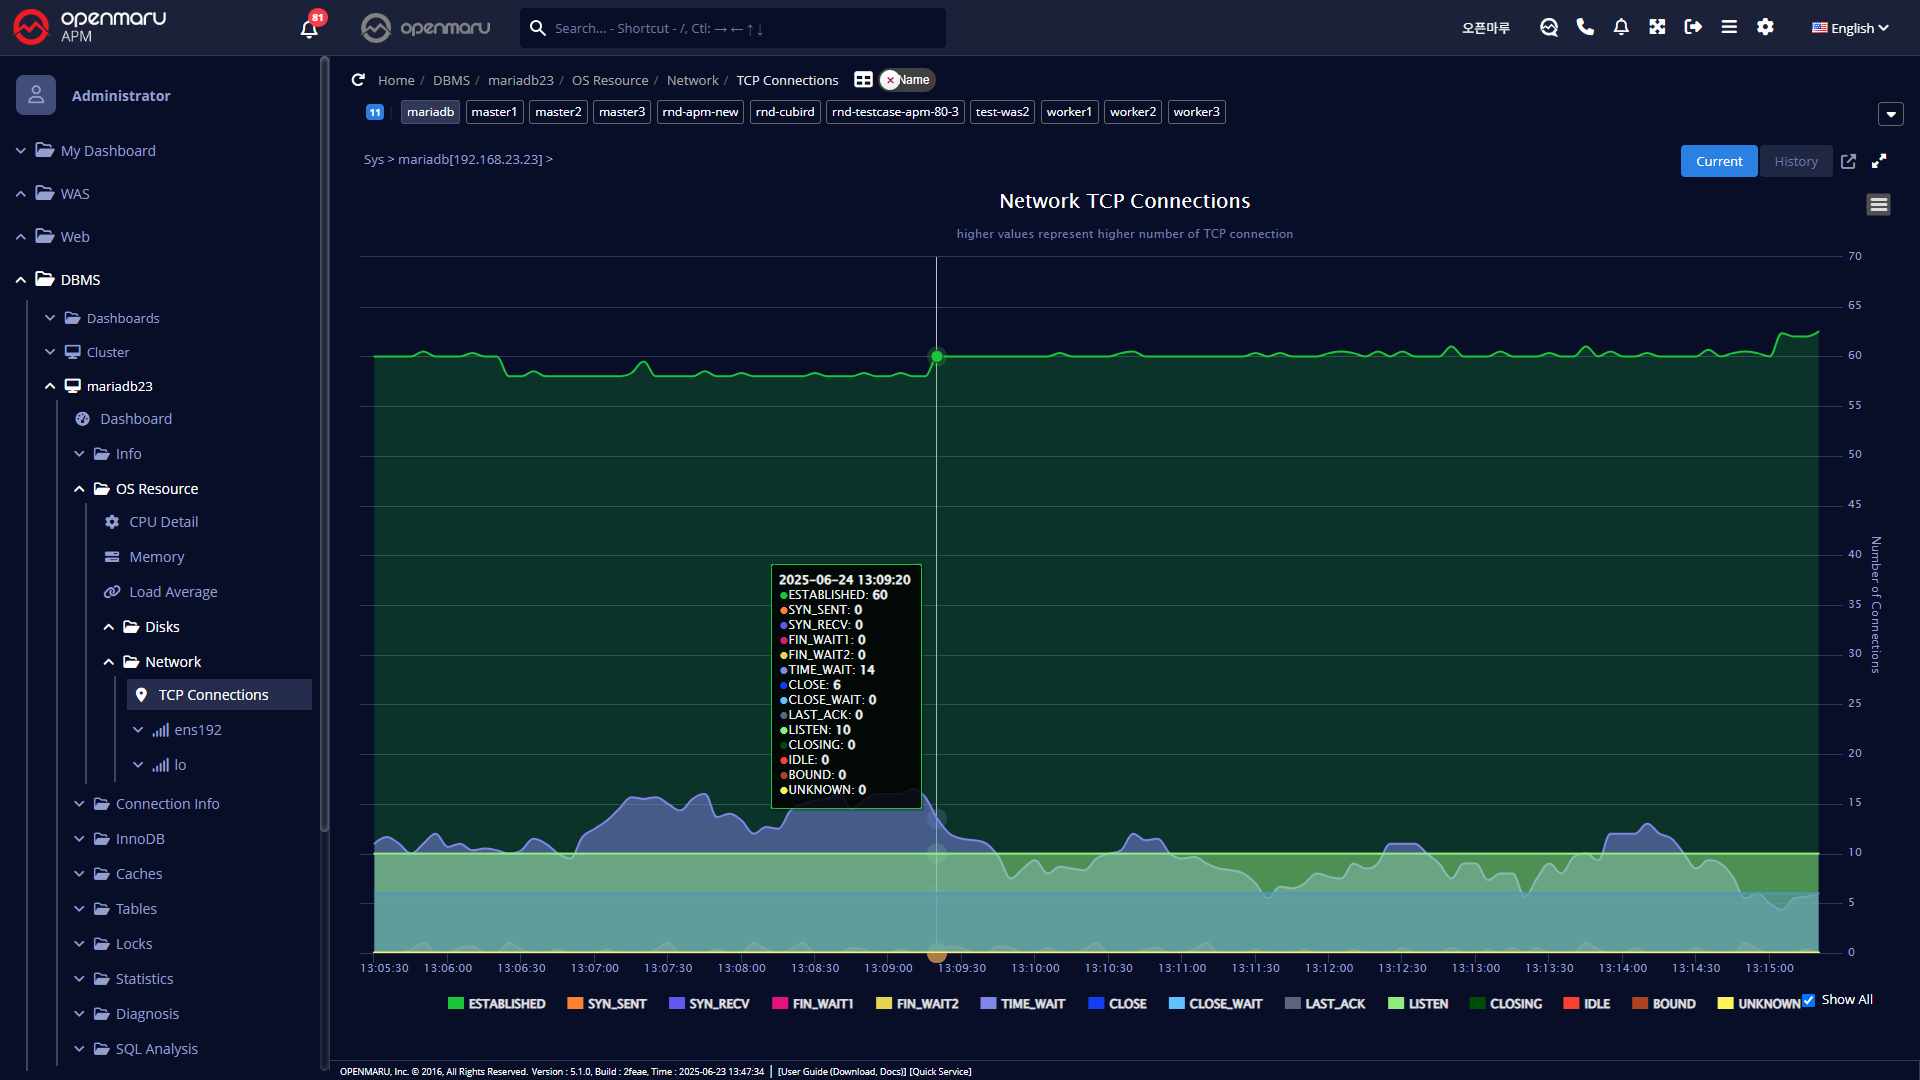Click the logout icon in the header
This screenshot has width=1920, height=1080.
(1693, 27)
